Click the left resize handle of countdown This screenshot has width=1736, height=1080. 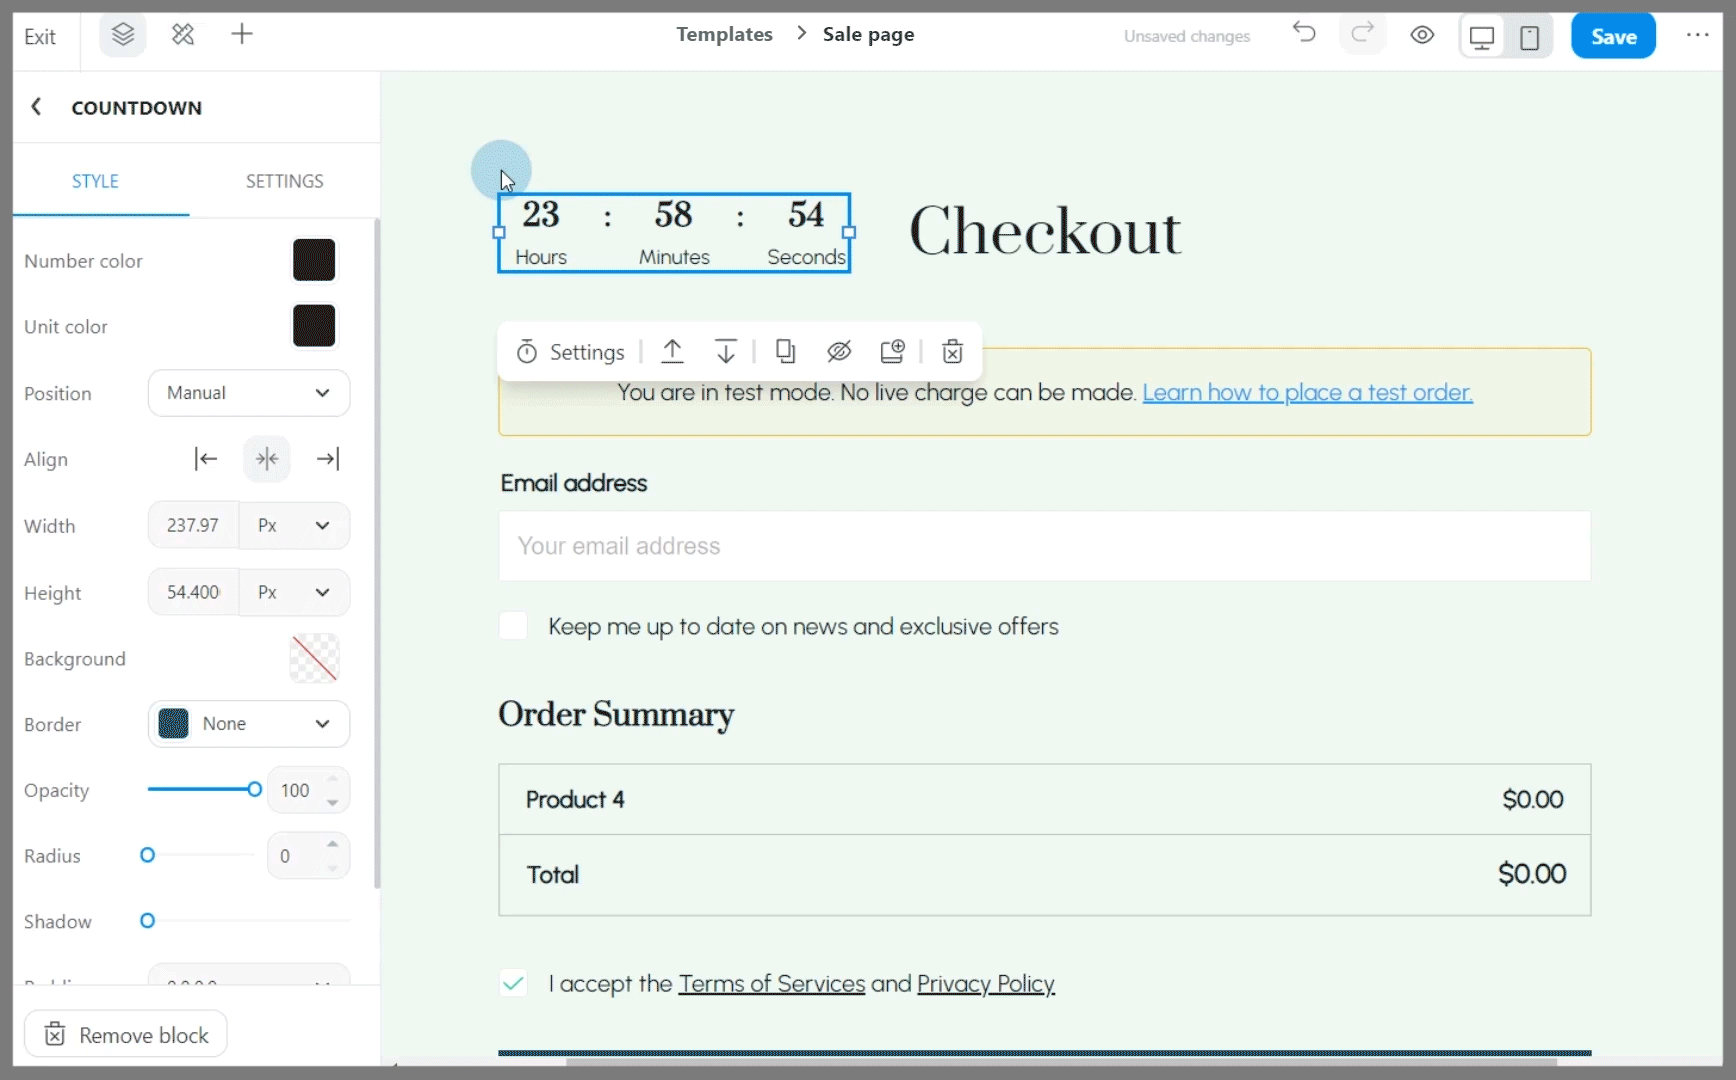(x=499, y=232)
